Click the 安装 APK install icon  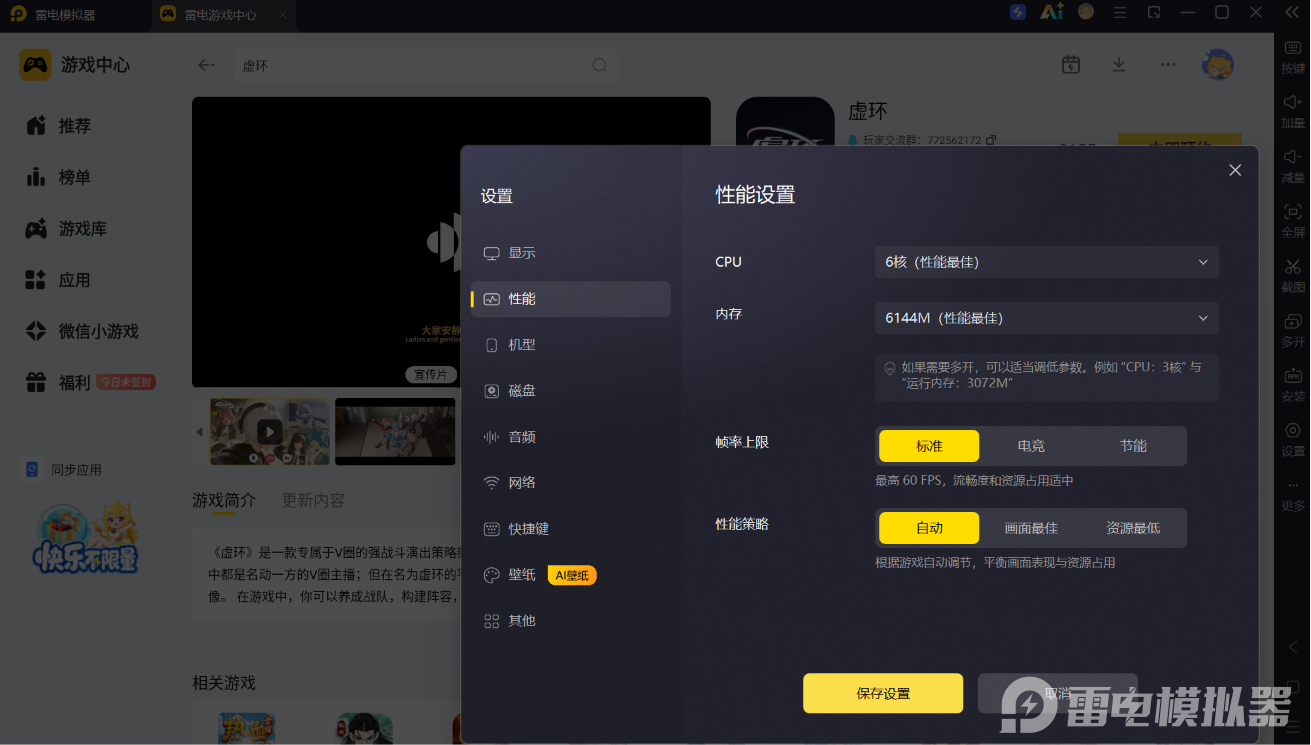[1293, 377]
